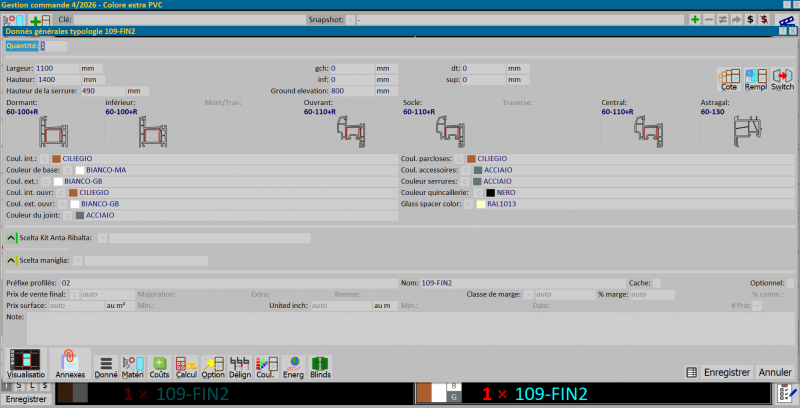Collapse the Scelta Kit Anta-Ribalta section
This screenshot has width=800, height=408.
11,238
